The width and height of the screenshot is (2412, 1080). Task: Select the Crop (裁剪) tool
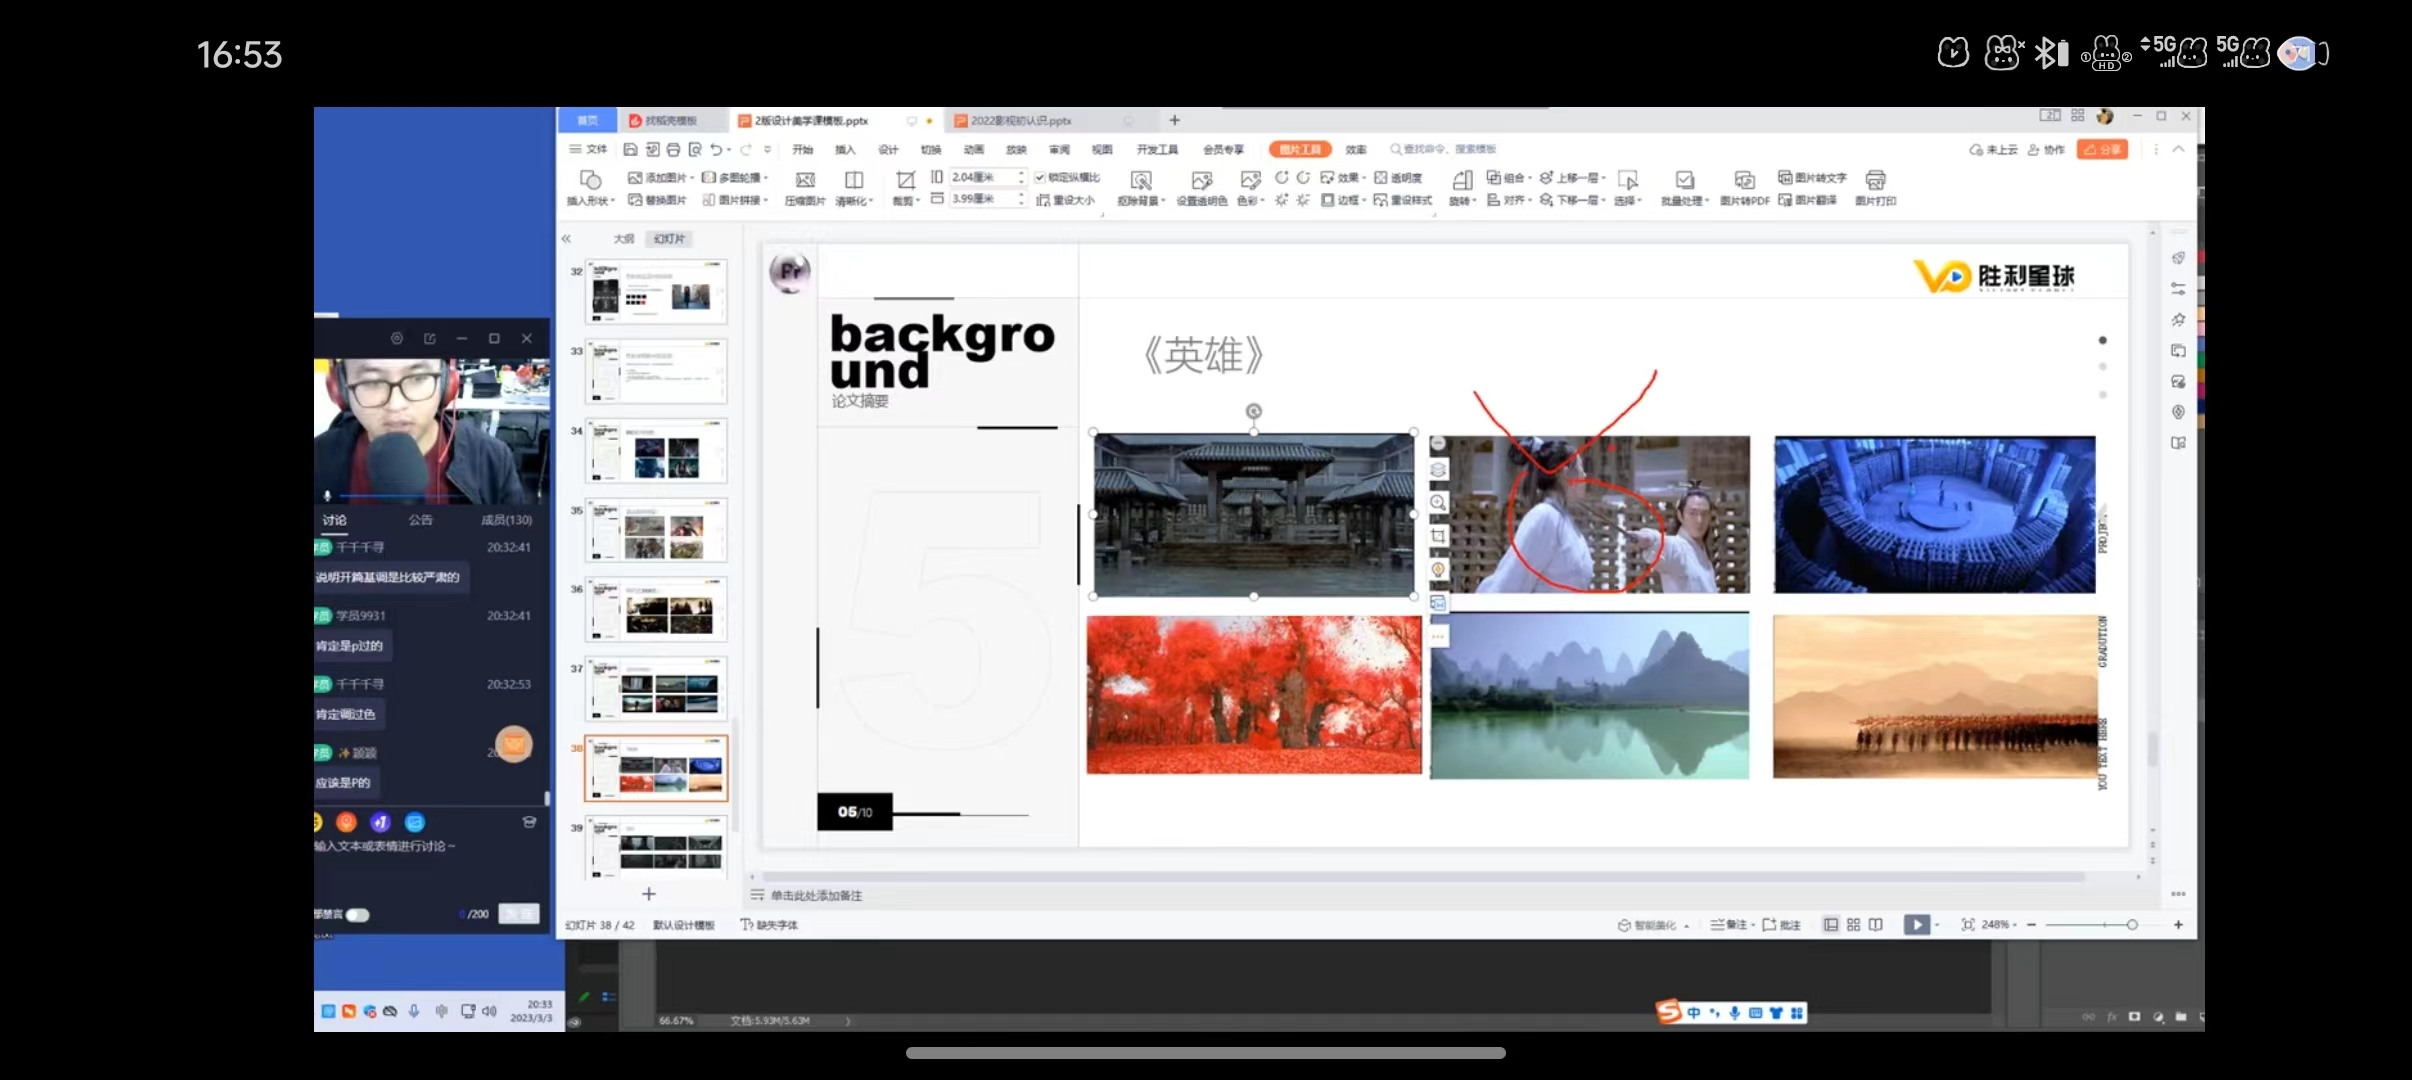coord(905,181)
